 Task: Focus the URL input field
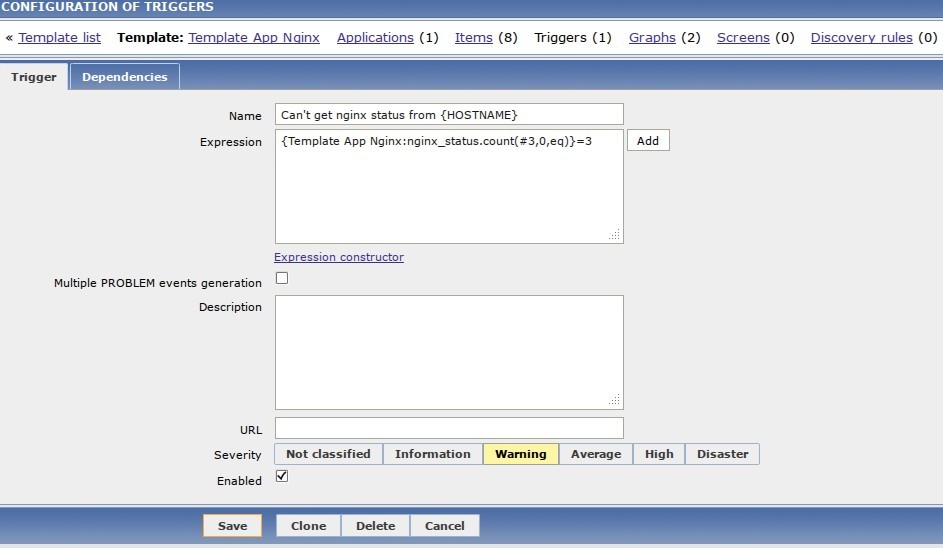[x=449, y=428]
